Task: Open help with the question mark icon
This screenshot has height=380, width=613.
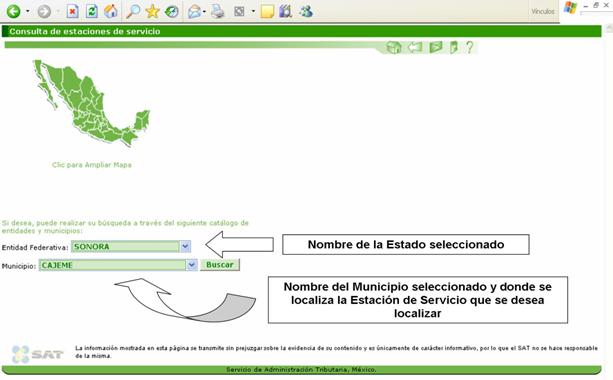Action: [x=470, y=47]
